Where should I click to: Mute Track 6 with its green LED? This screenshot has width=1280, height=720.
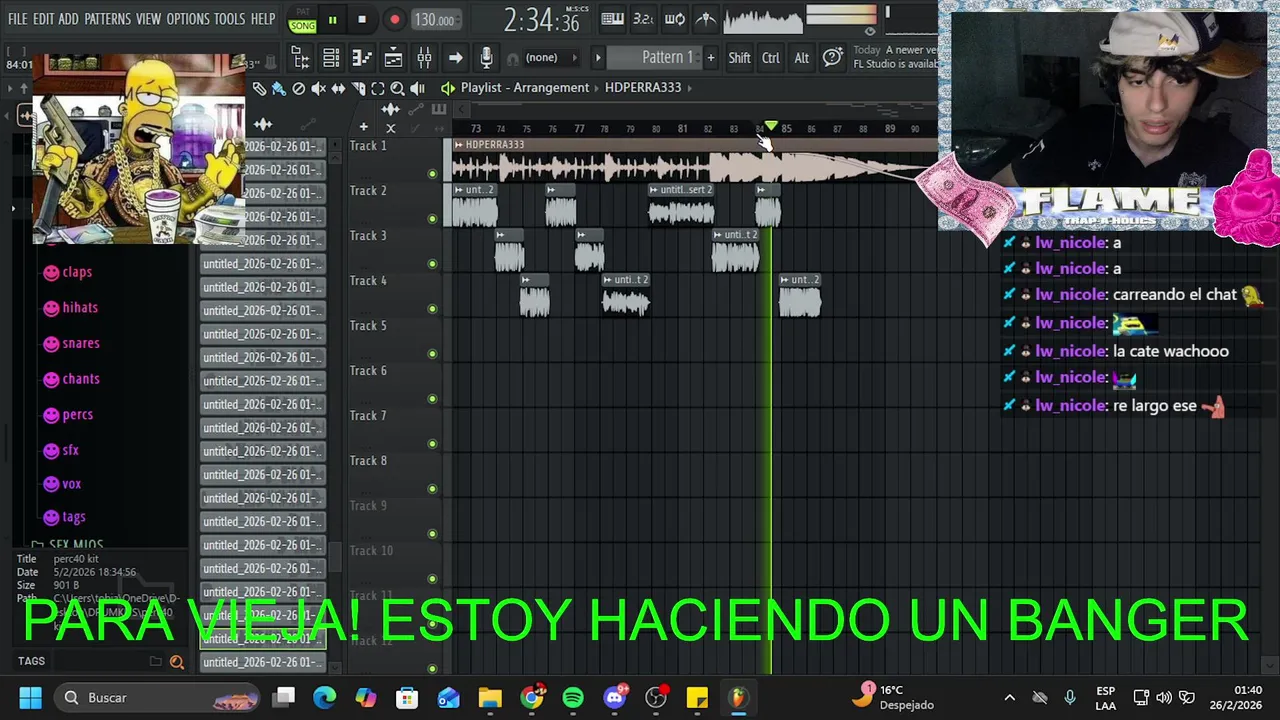pos(432,399)
